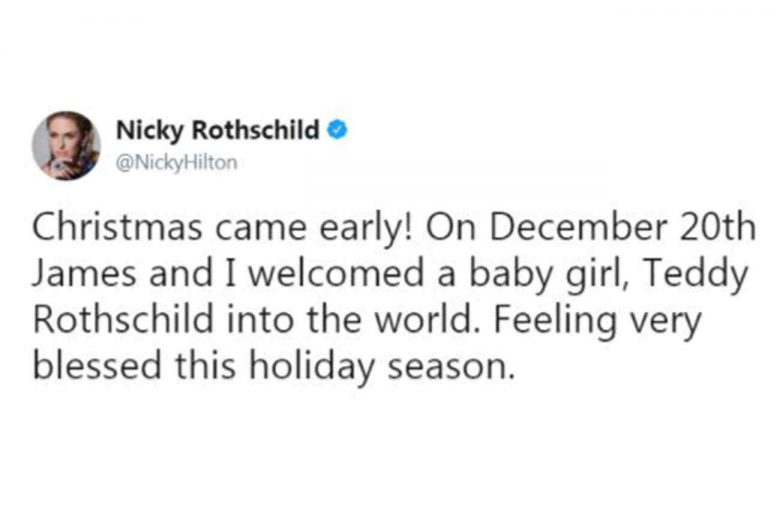Open Nicky Rothschild's profile picture
This screenshot has height=519, width=780.
pyautogui.click(x=67, y=145)
